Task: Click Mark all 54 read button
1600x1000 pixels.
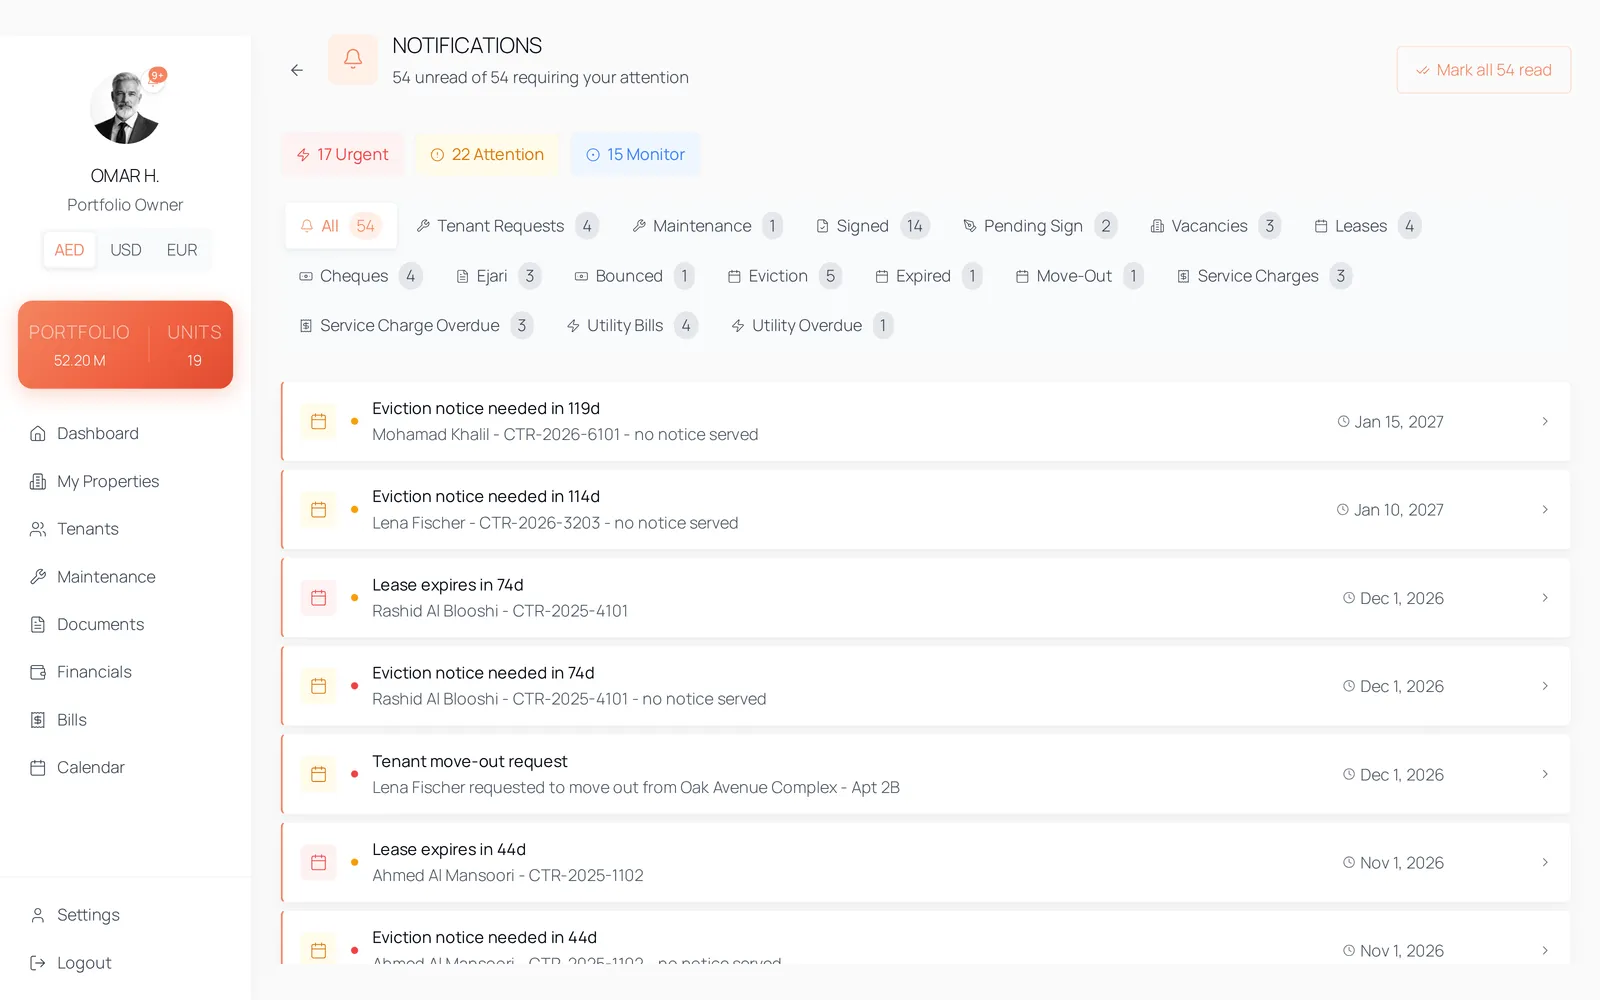Action: point(1484,70)
